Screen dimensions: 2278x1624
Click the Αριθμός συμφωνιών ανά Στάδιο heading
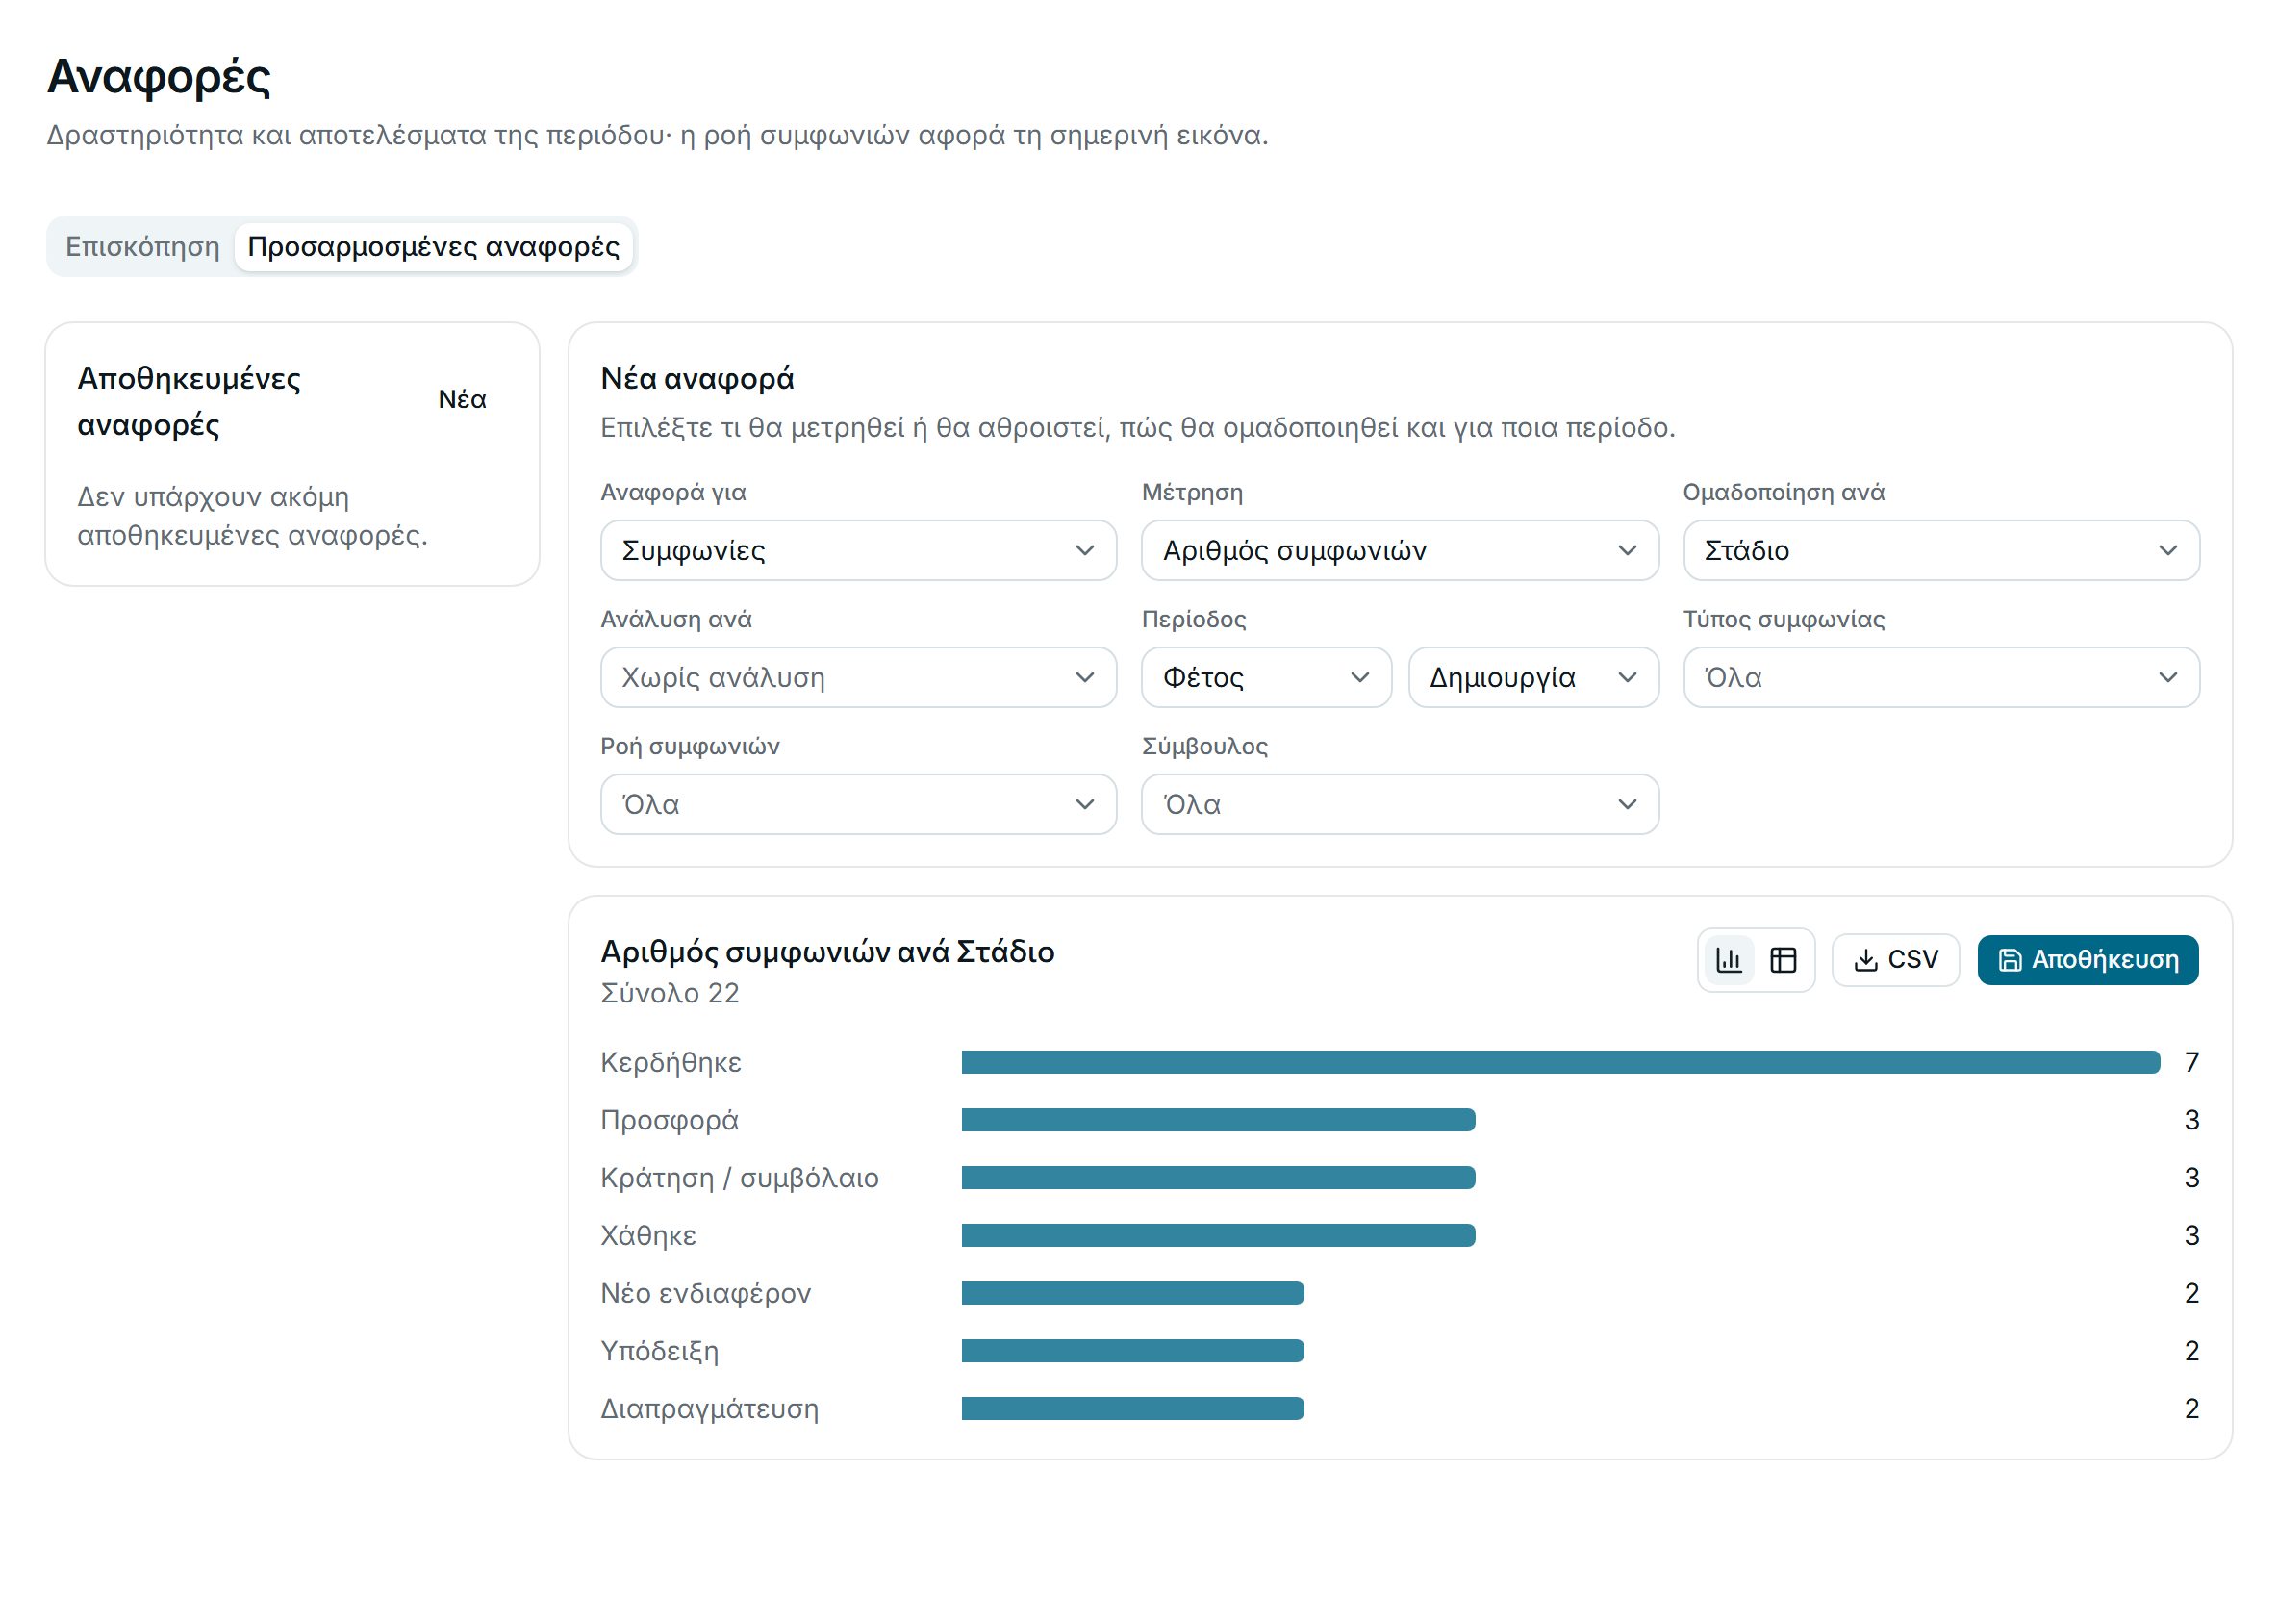827,952
